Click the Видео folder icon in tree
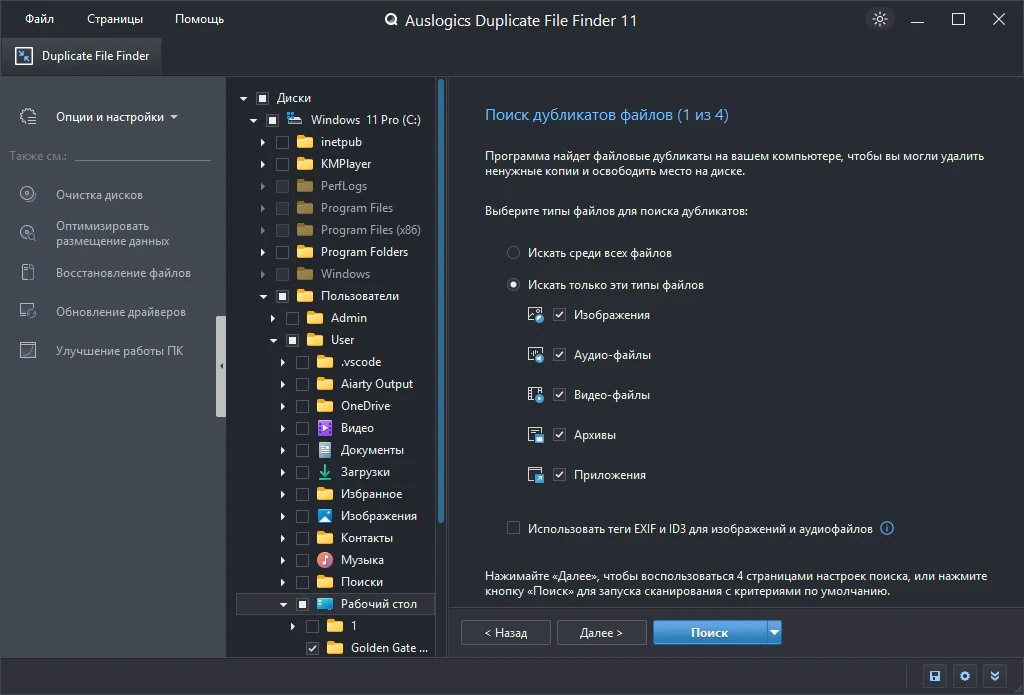The height and width of the screenshot is (695, 1024). [325, 428]
